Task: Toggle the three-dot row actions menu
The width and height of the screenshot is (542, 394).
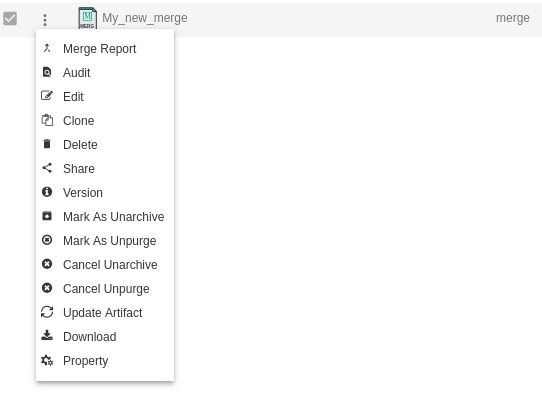Action: (45, 20)
